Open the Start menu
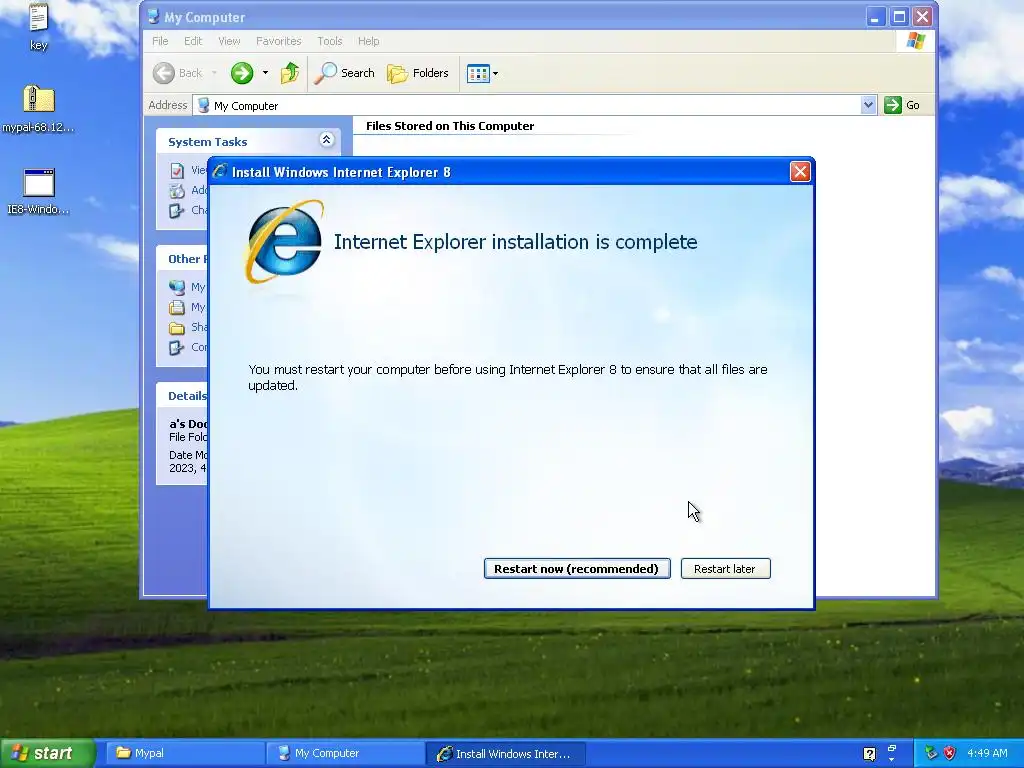The image size is (1024, 768). (47, 753)
